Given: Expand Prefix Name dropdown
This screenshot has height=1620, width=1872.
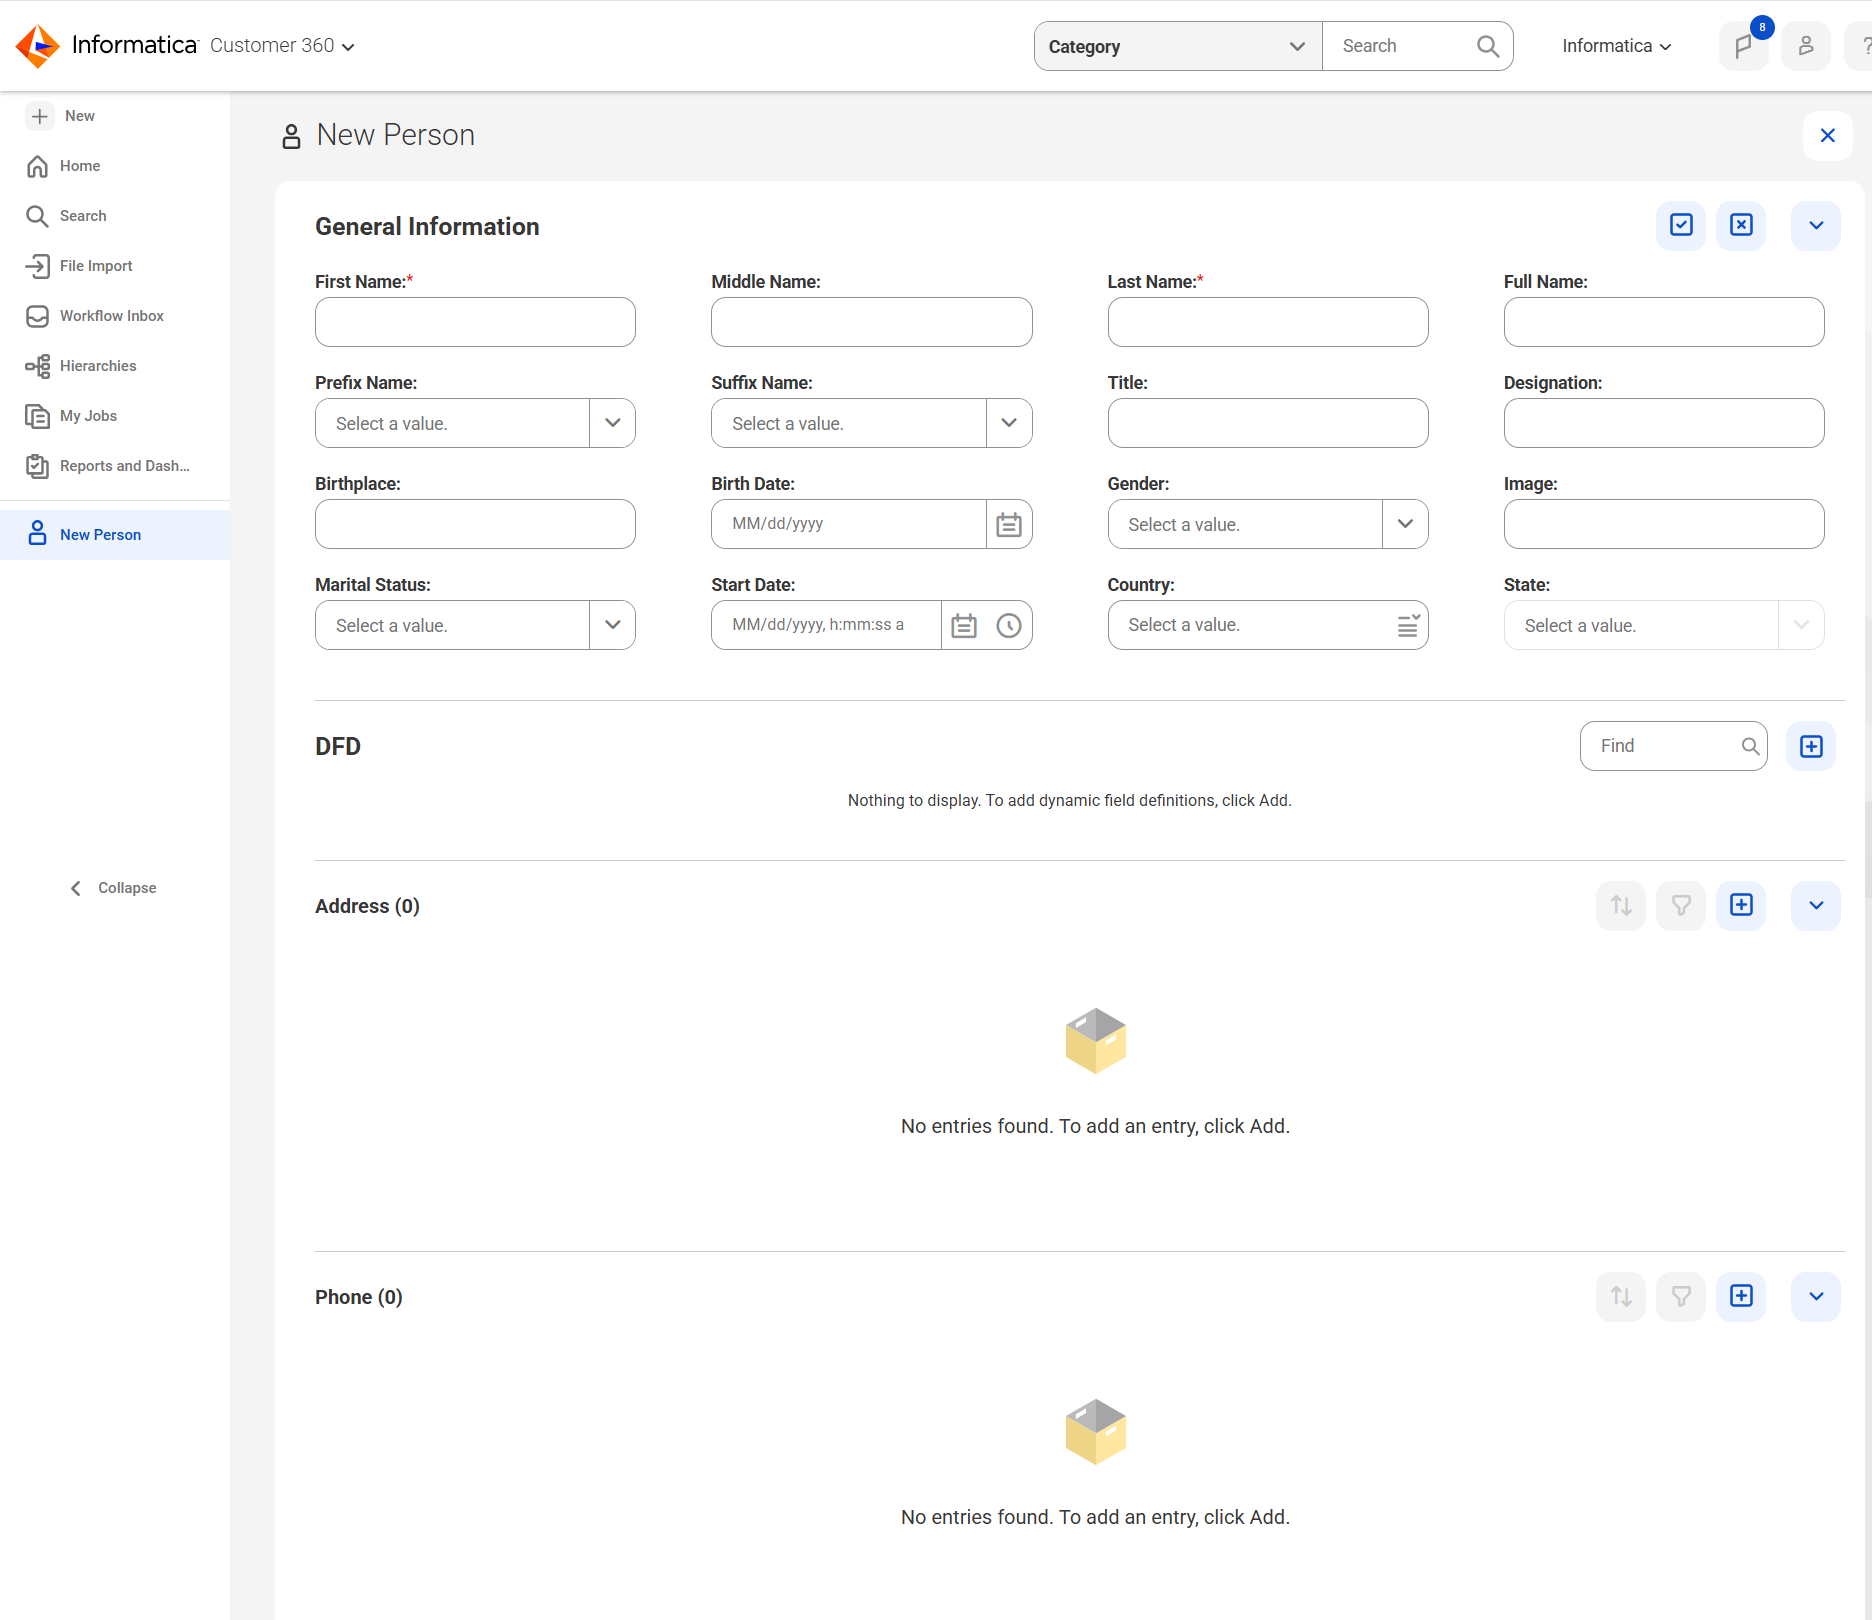Looking at the screenshot, I should (x=612, y=423).
